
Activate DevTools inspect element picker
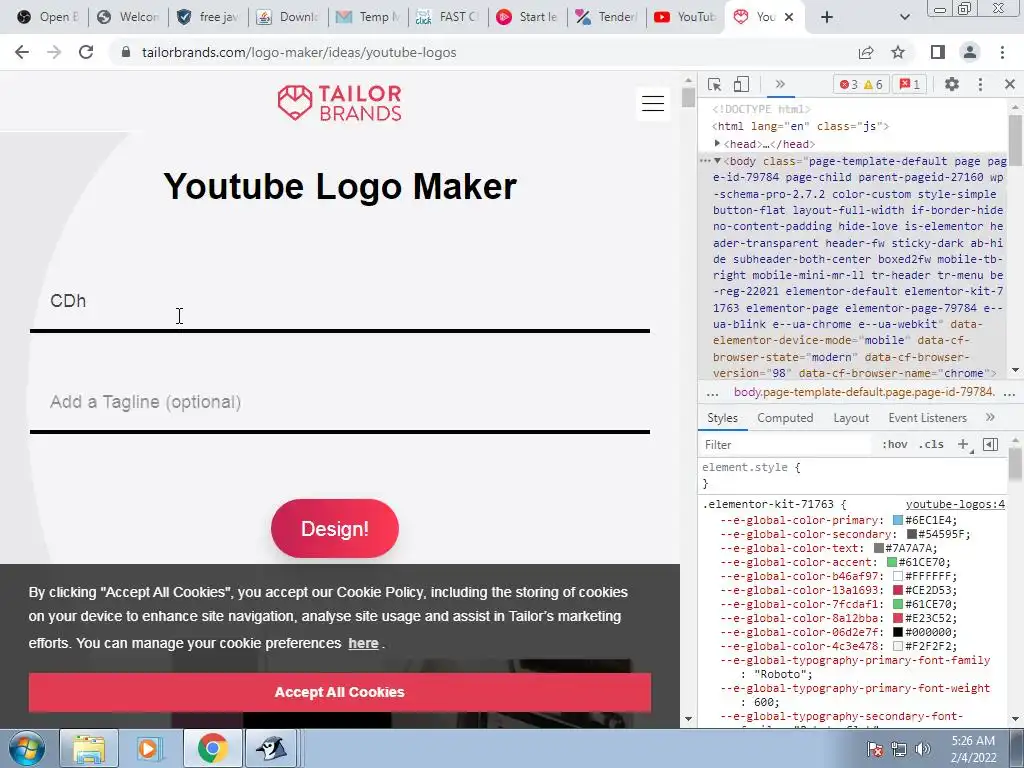coord(714,84)
